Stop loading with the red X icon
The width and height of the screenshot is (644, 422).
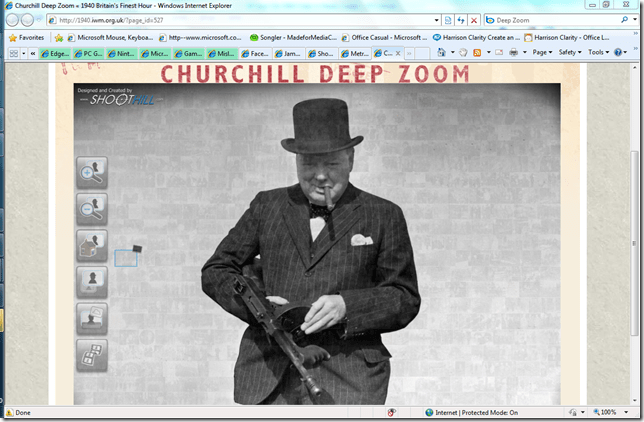474,20
